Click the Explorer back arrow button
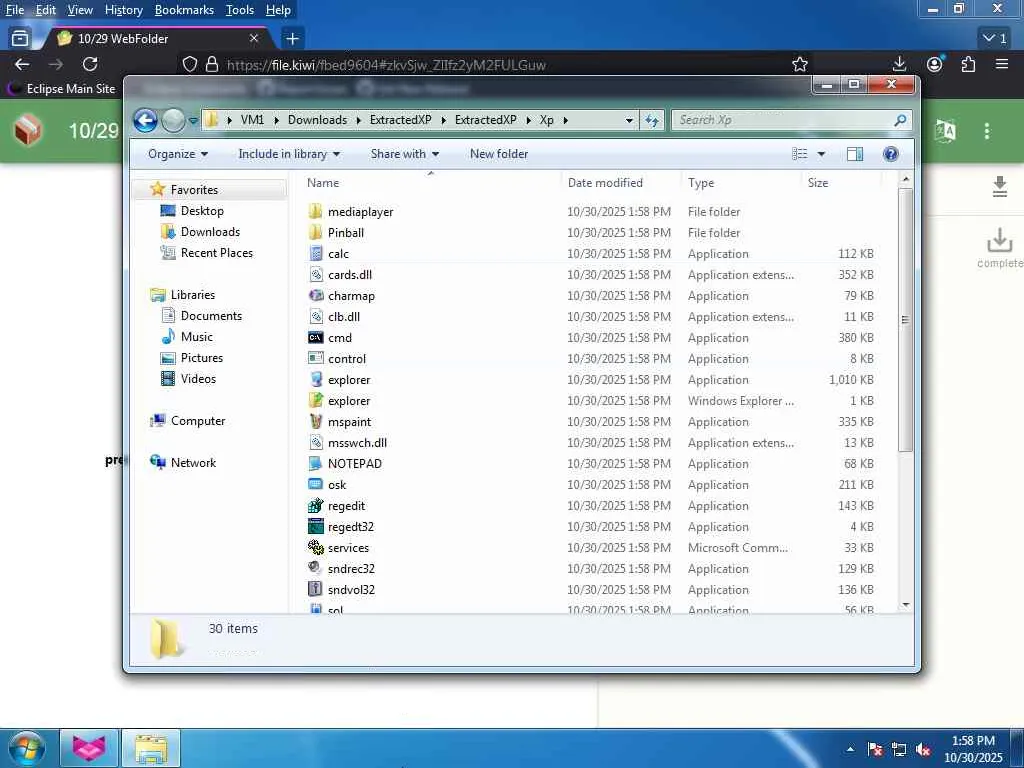The width and height of the screenshot is (1024, 768). tap(146, 120)
